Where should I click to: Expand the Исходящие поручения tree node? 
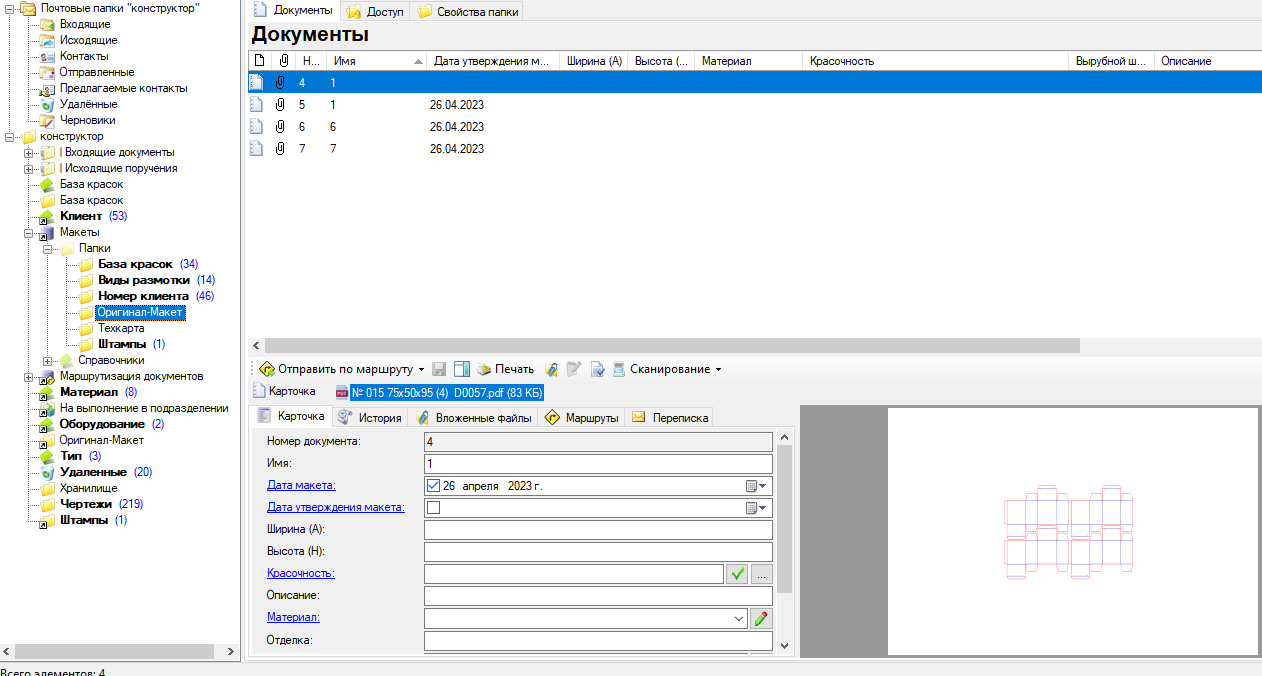tap(29, 168)
